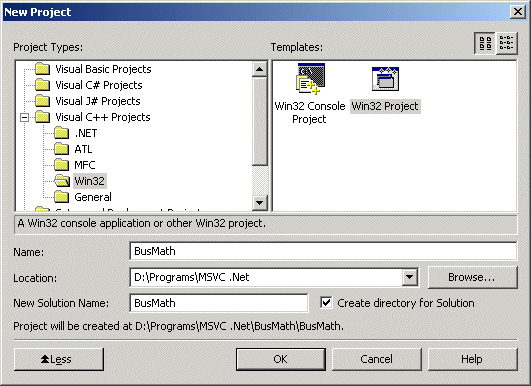Confirm the new project with OK
The height and width of the screenshot is (386, 531).
click(281, 359)
